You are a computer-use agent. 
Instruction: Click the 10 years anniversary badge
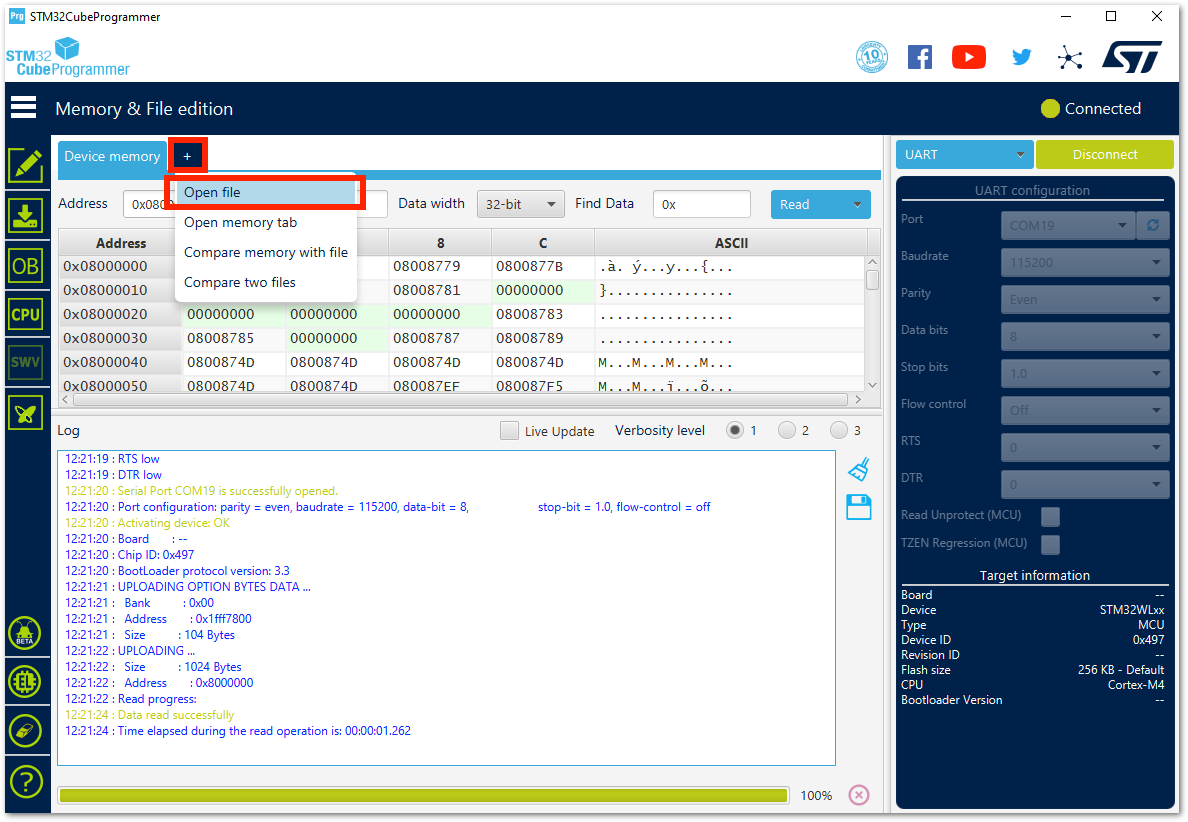coord(871,57)
